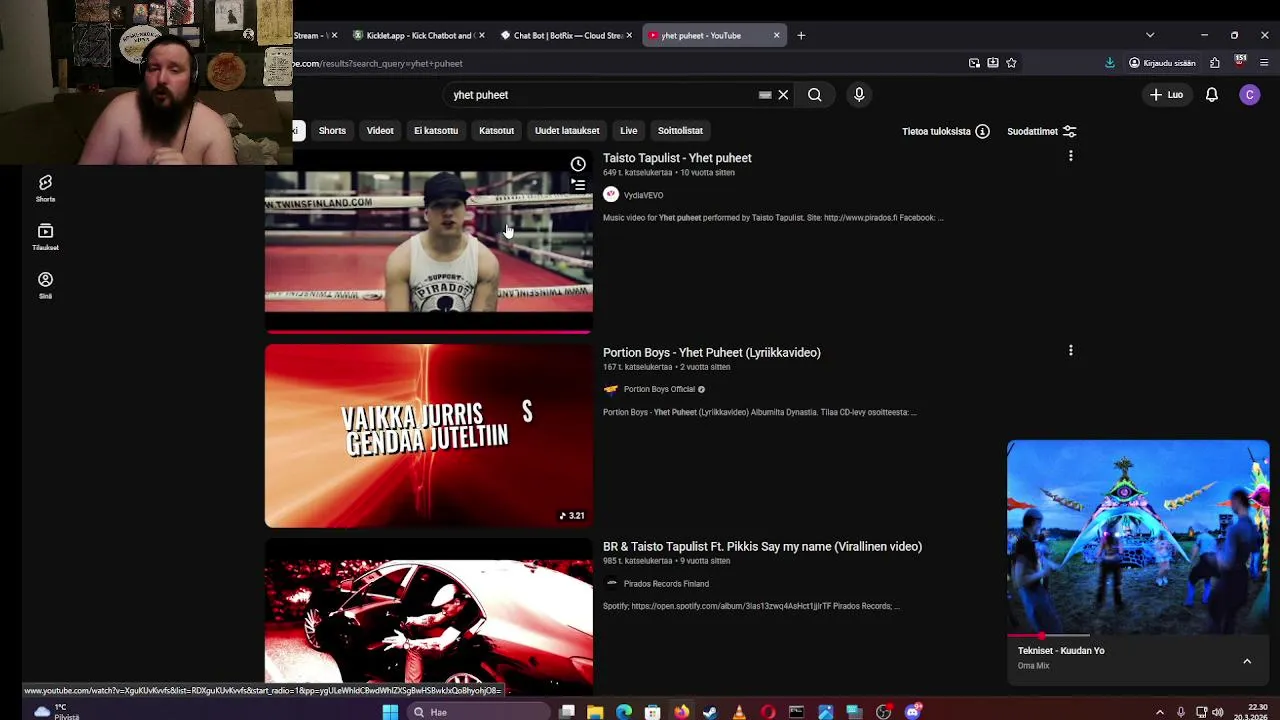Select the Uudet lataukset filter chip

click(x=567, y=130)
